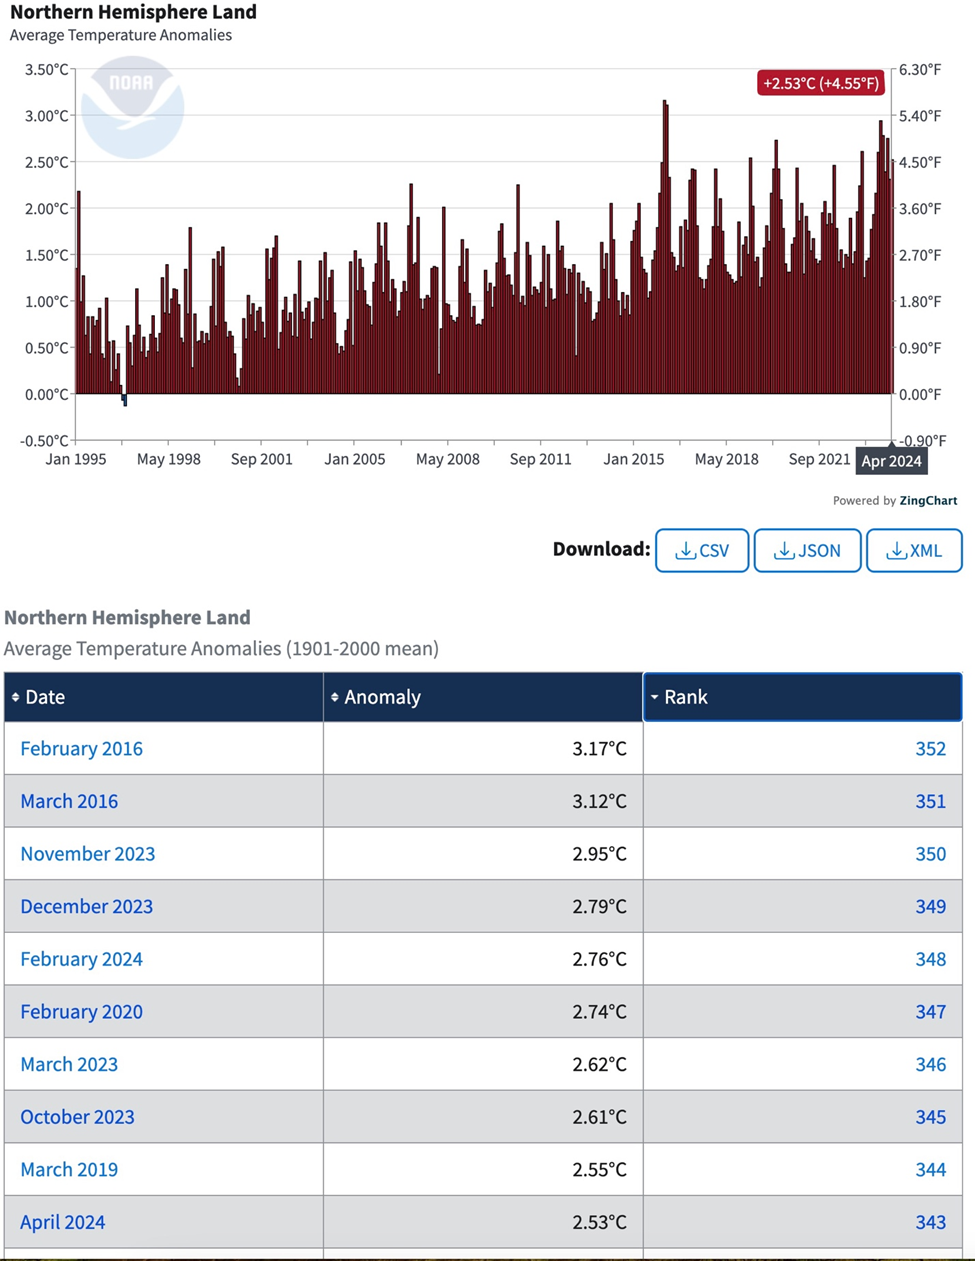
Task: Sort table by Anomaly column
Action: tap(382, 697)
